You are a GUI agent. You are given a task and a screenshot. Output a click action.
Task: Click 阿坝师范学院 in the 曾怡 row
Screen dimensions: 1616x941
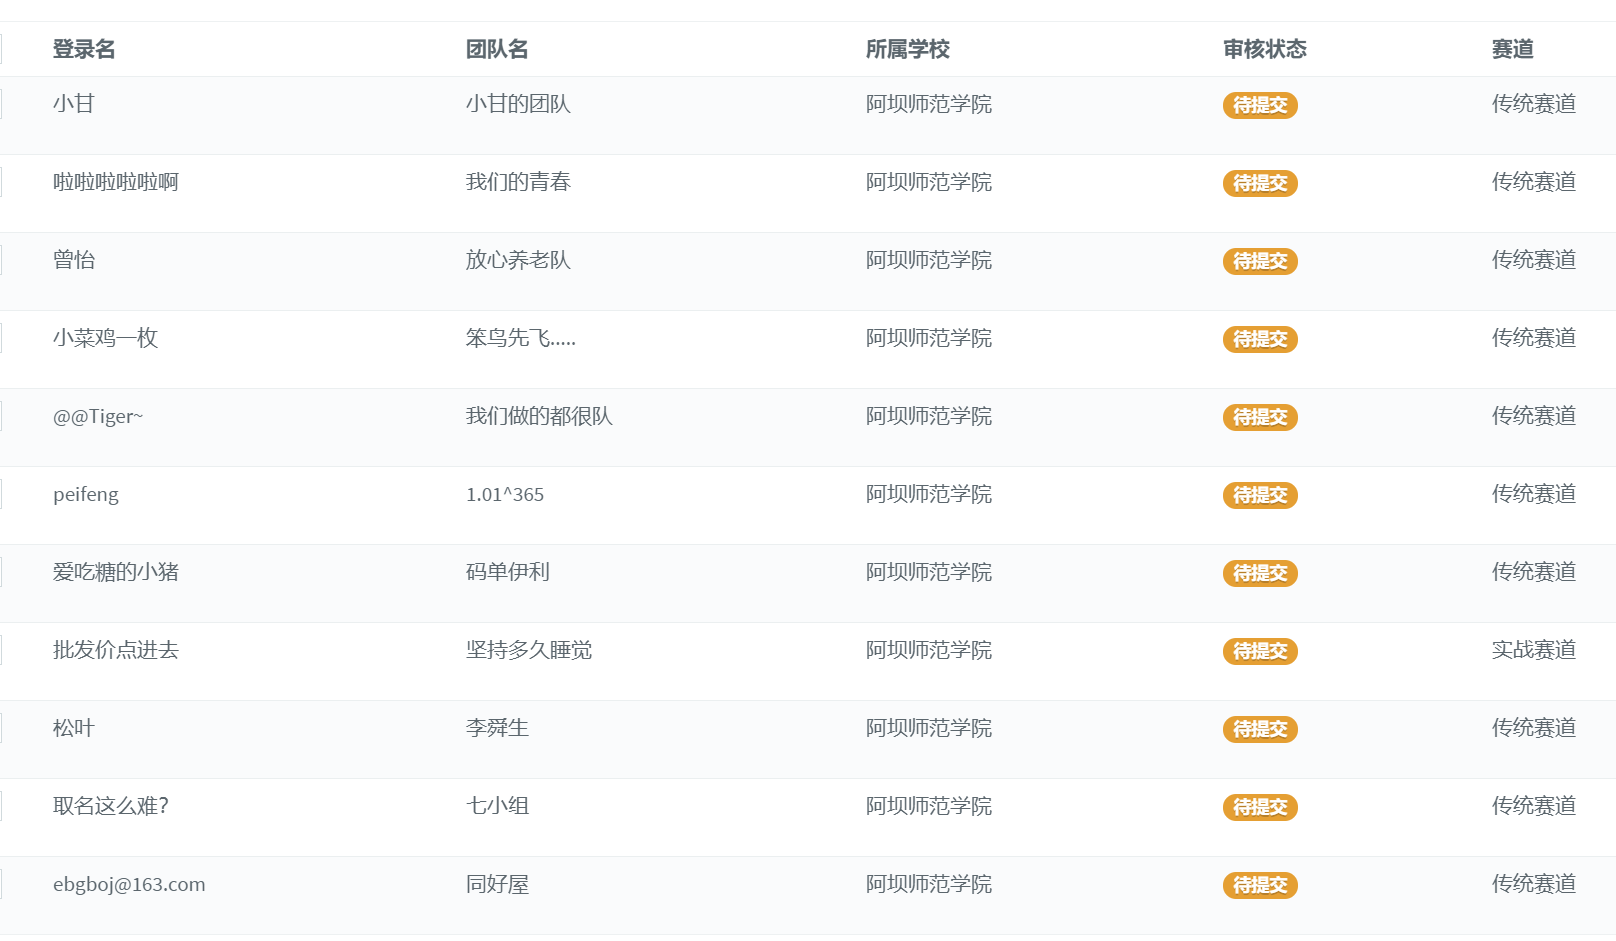(928, 260)
